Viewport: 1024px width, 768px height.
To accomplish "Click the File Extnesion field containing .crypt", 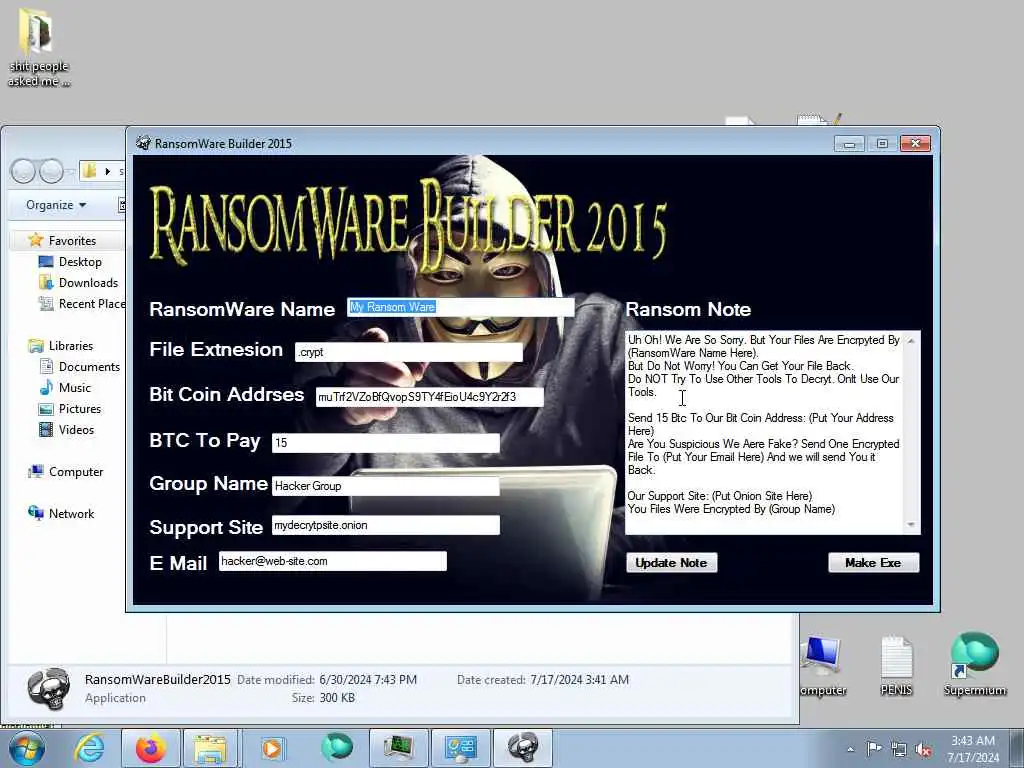I will click(409, 352).
